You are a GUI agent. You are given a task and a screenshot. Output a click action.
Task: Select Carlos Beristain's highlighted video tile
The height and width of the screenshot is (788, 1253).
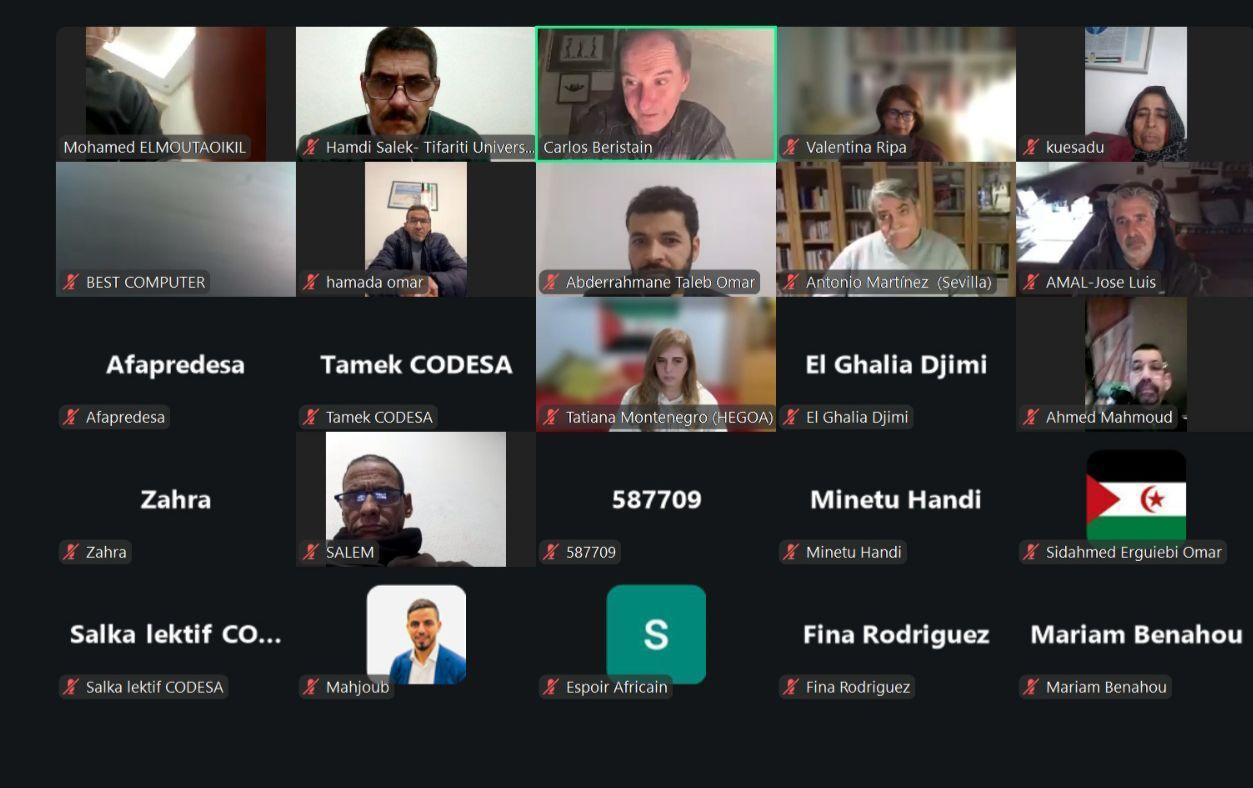pyautogui.click(x=656, y=94)
